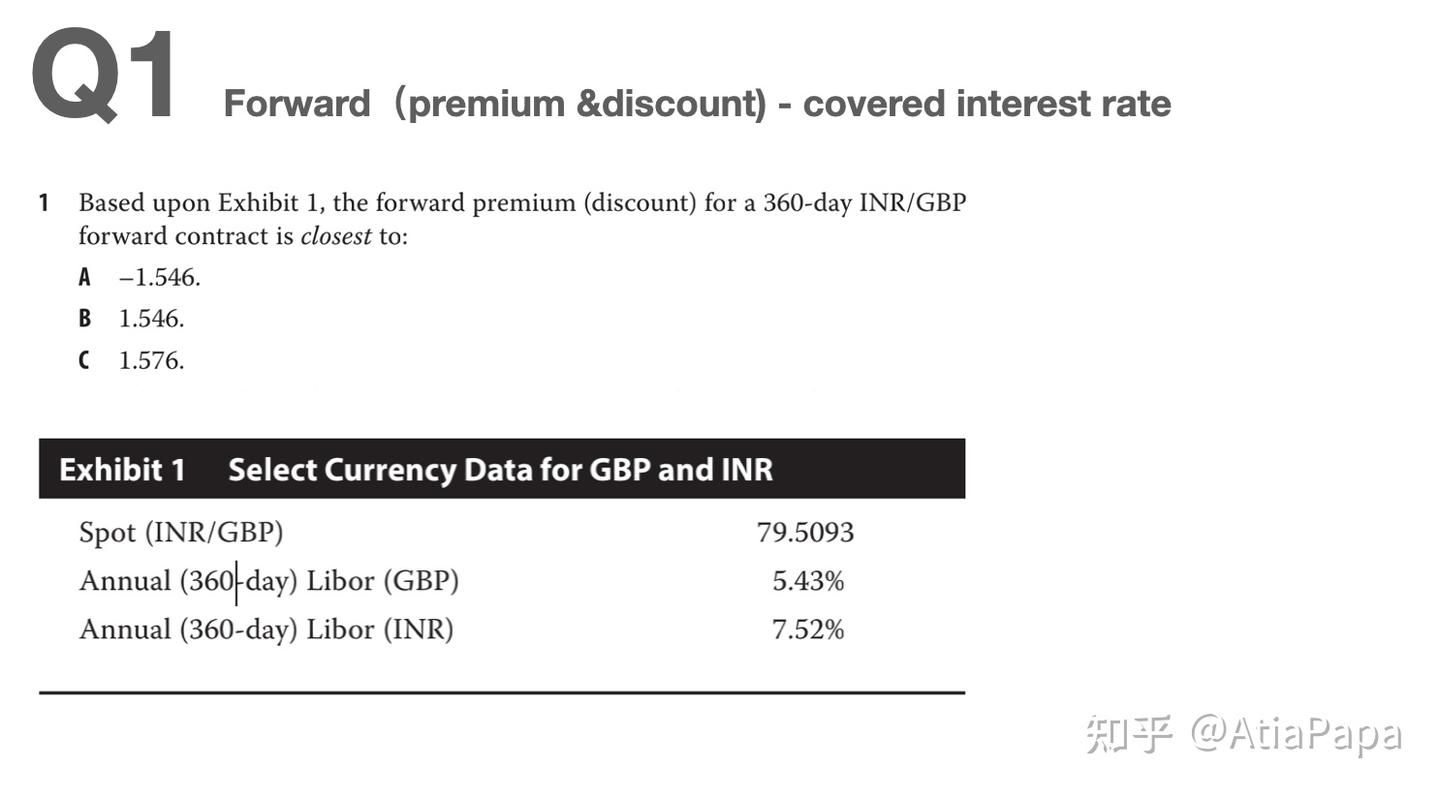The height and width of the screenshot is (798, 1440).
Task: Click the 5.43% GBP Libor value
Action: (808, 581)
